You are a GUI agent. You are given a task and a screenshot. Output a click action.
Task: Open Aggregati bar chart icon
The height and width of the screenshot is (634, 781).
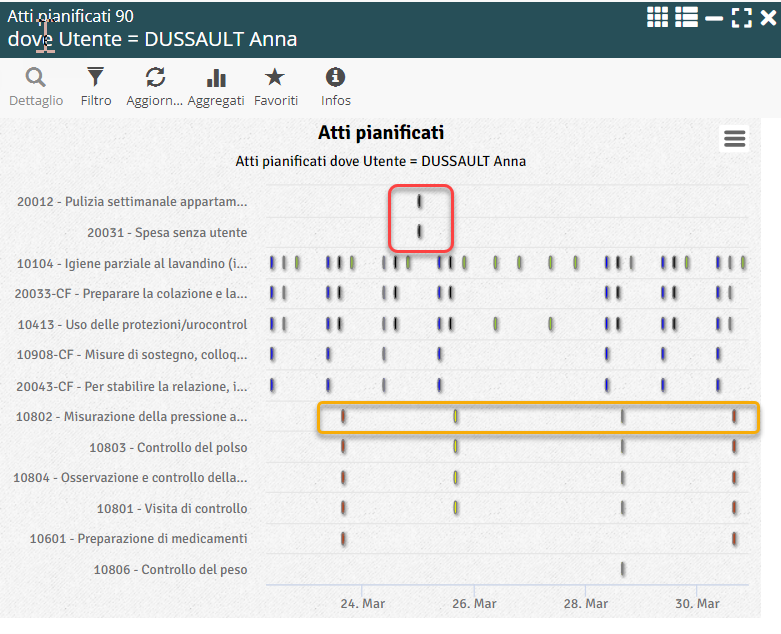[215, 78]
